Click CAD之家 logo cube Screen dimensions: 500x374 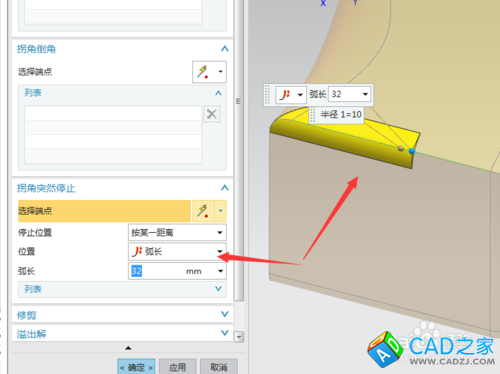coord(385,349)
